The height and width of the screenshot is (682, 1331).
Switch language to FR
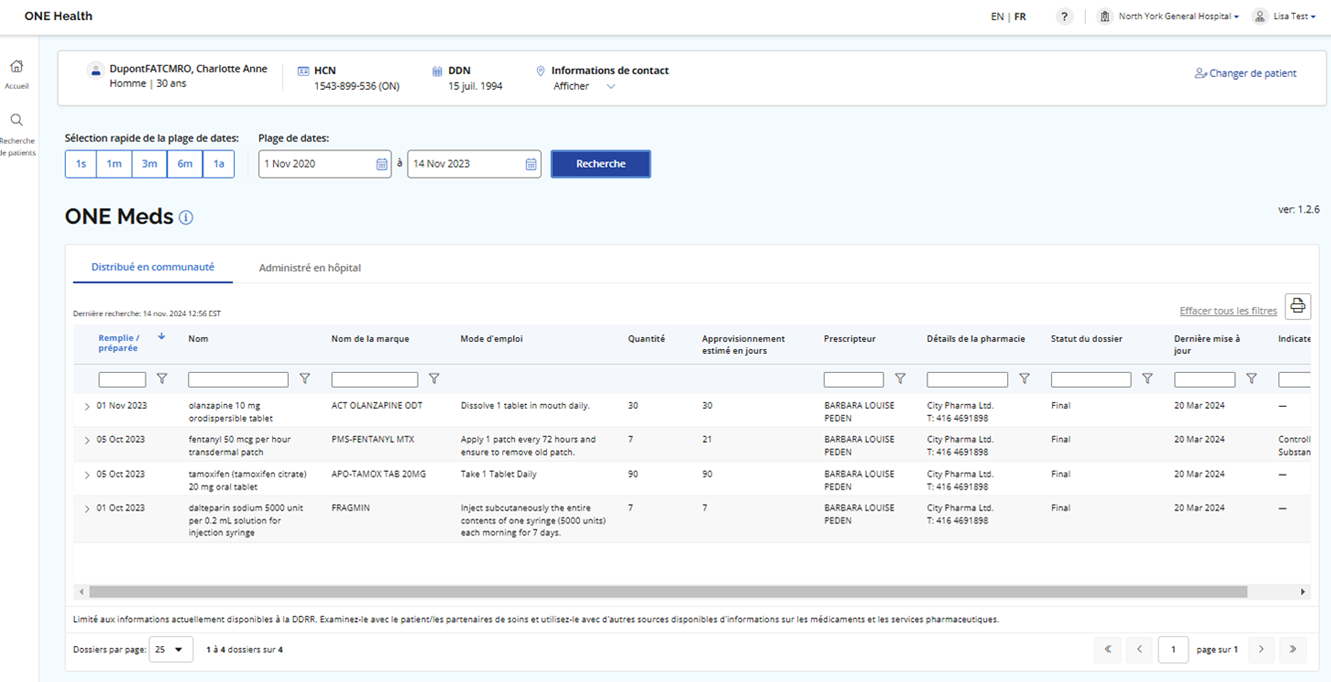1020,17
